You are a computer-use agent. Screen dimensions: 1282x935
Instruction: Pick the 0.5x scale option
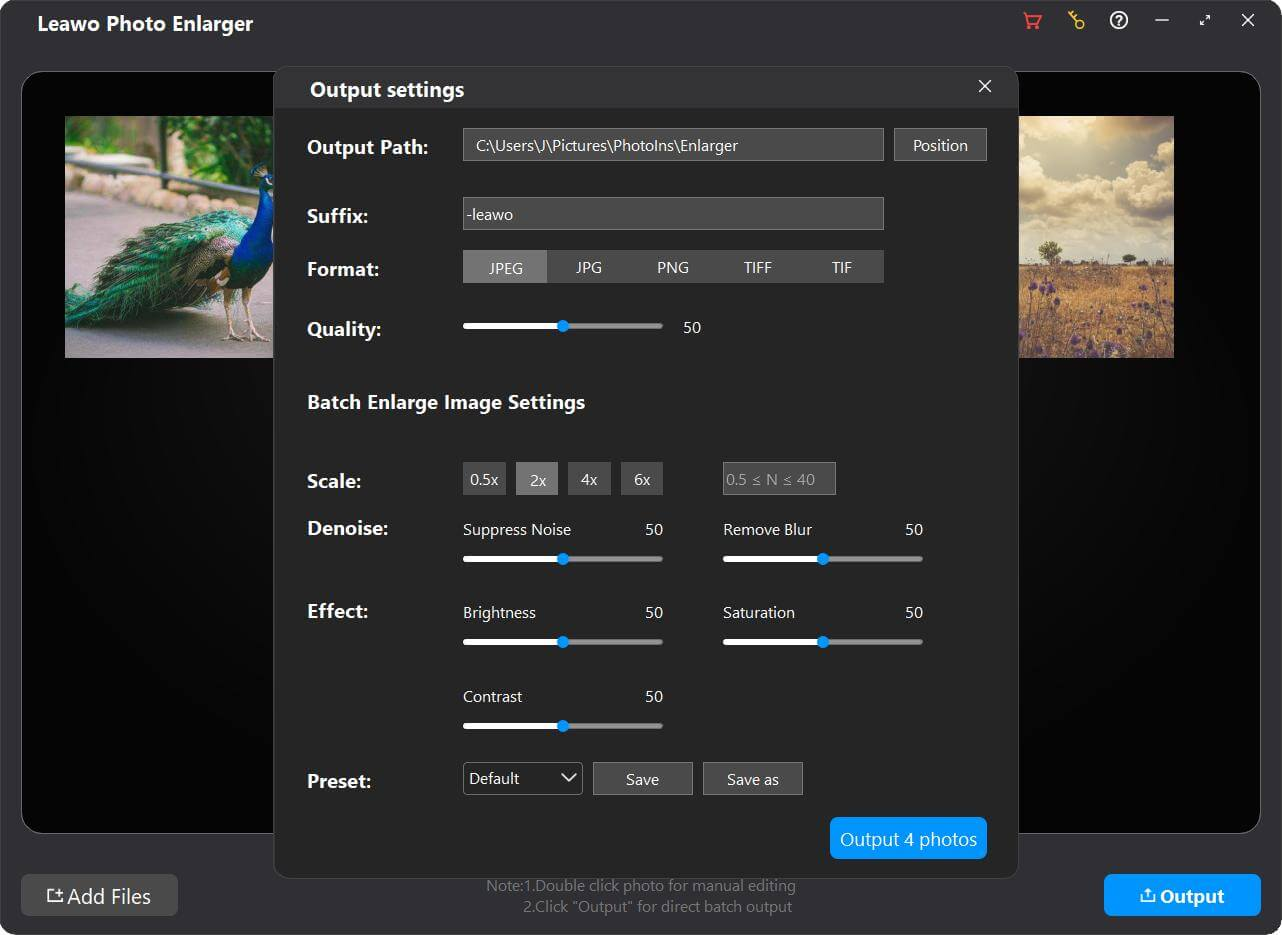484,480
